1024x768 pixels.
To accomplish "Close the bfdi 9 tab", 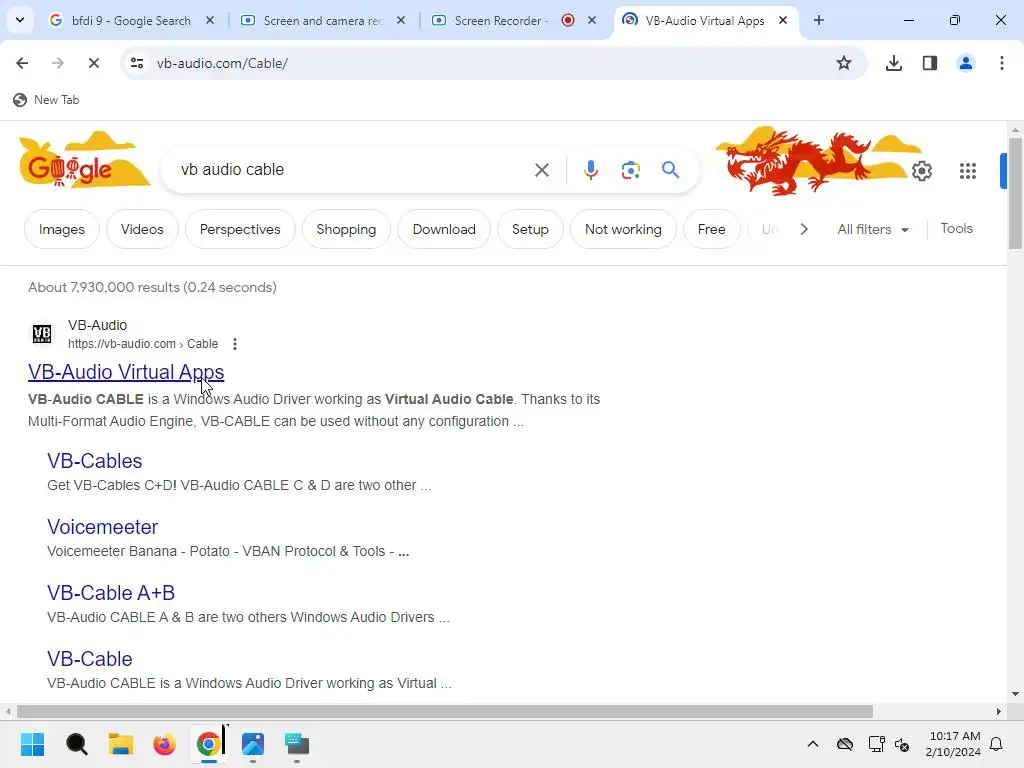I will 210,20.
